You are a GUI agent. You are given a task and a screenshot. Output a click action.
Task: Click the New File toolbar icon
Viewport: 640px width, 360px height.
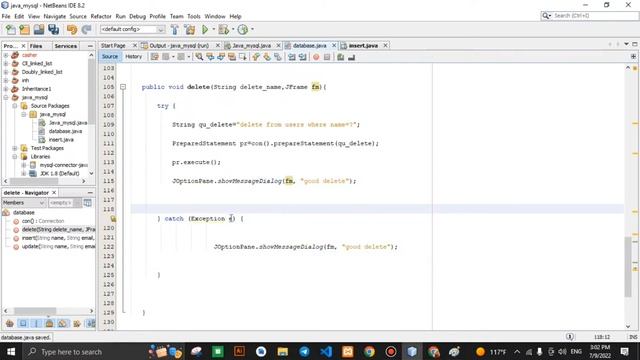[11, 29]
